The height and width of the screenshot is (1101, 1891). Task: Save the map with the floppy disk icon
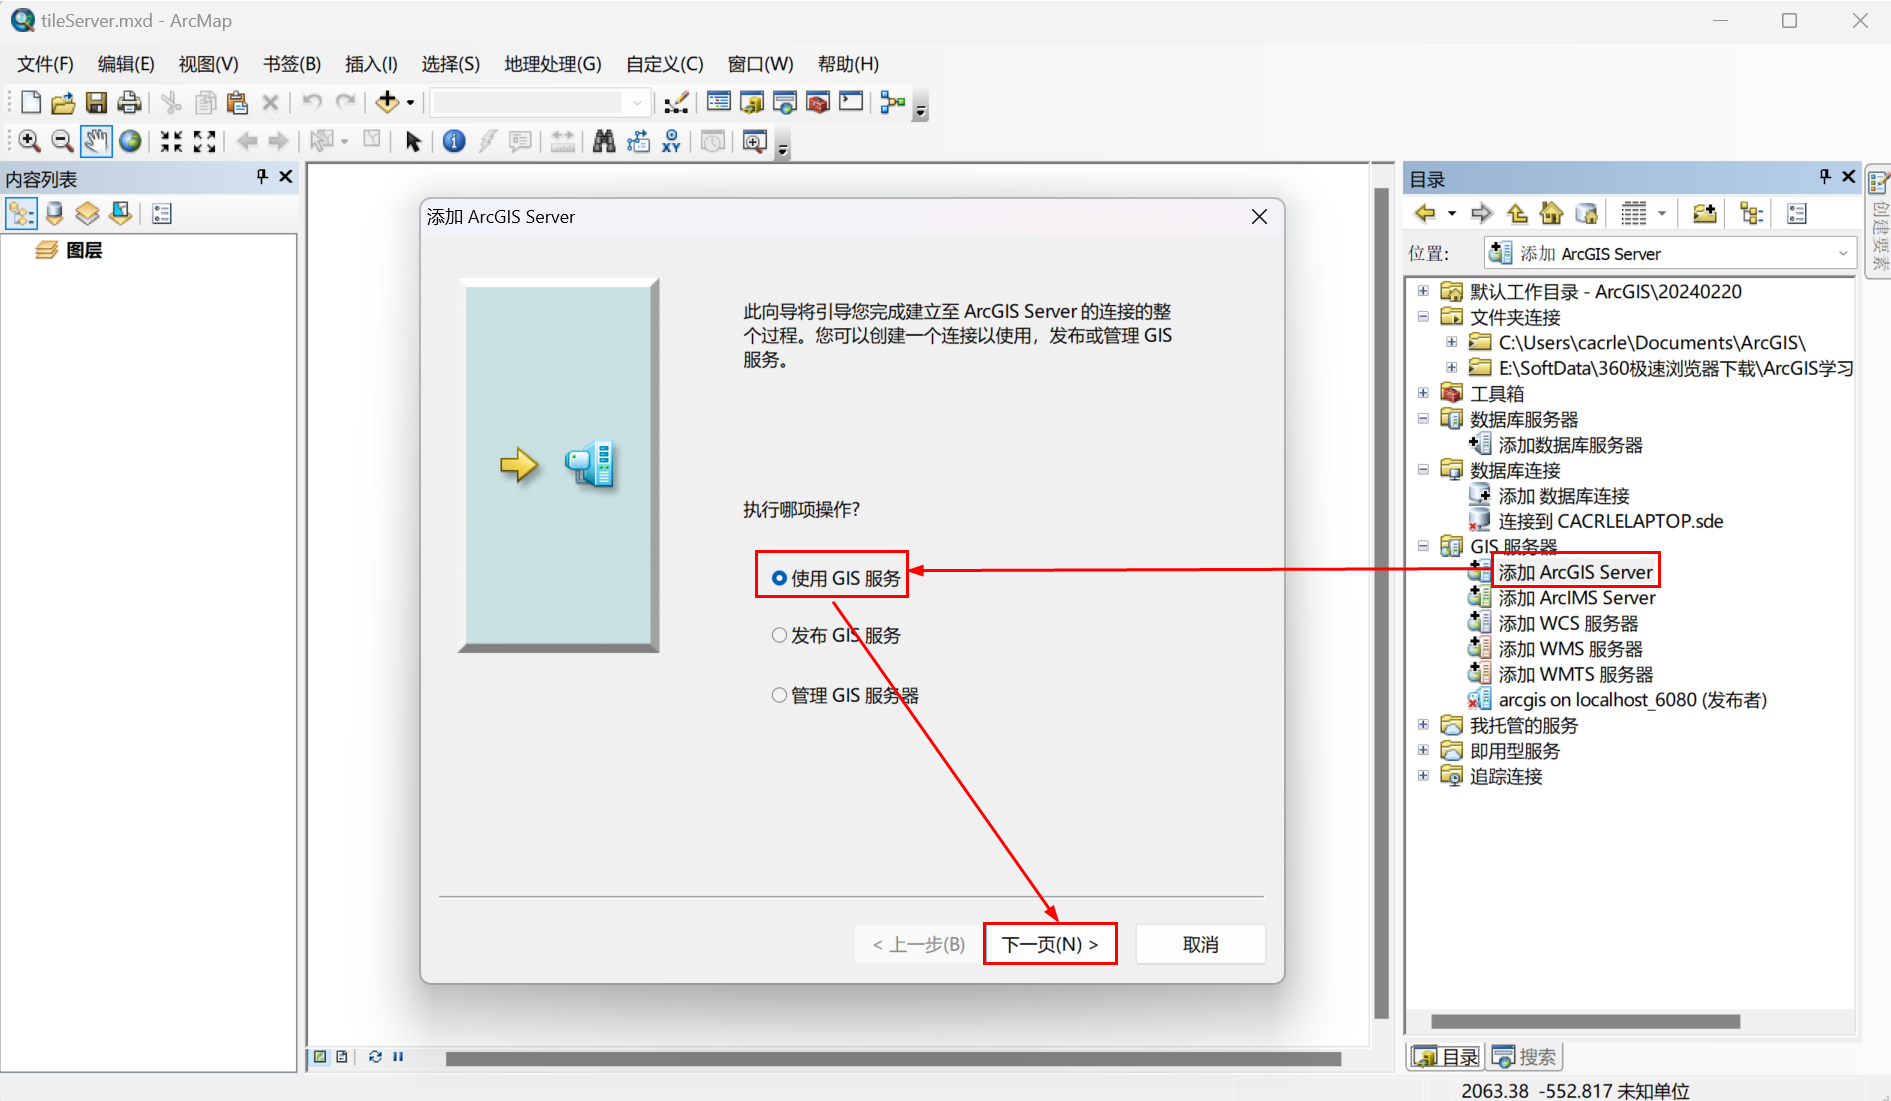[96, 102]
